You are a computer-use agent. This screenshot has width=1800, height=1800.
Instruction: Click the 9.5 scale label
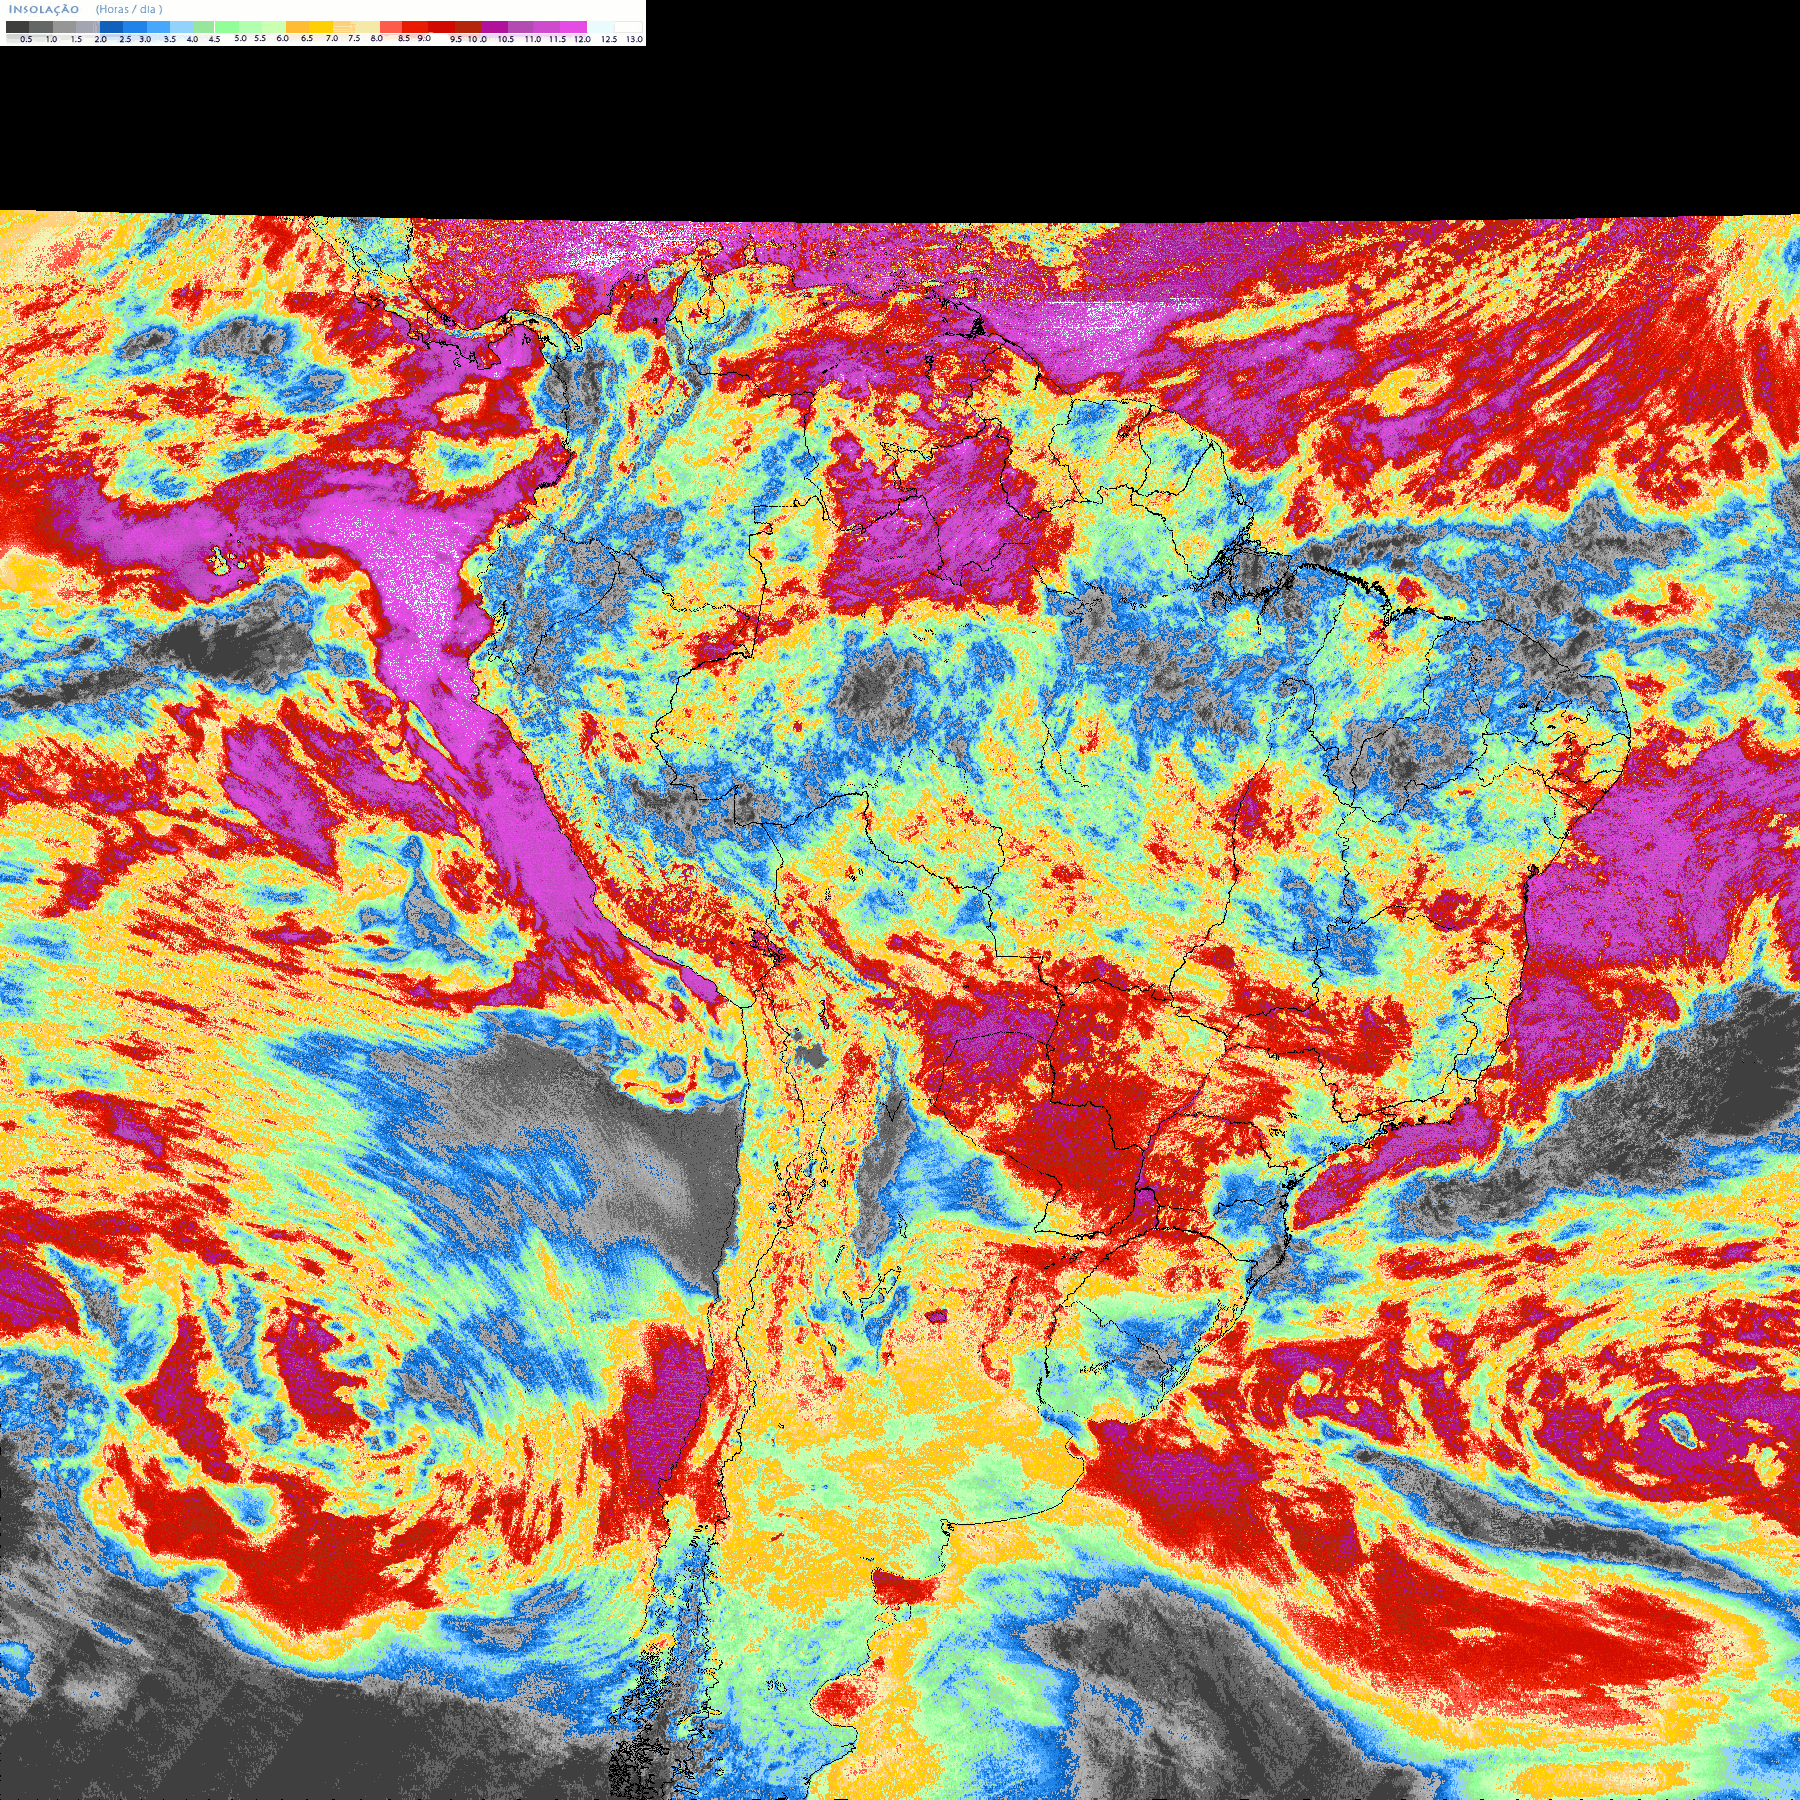(456, 39)
